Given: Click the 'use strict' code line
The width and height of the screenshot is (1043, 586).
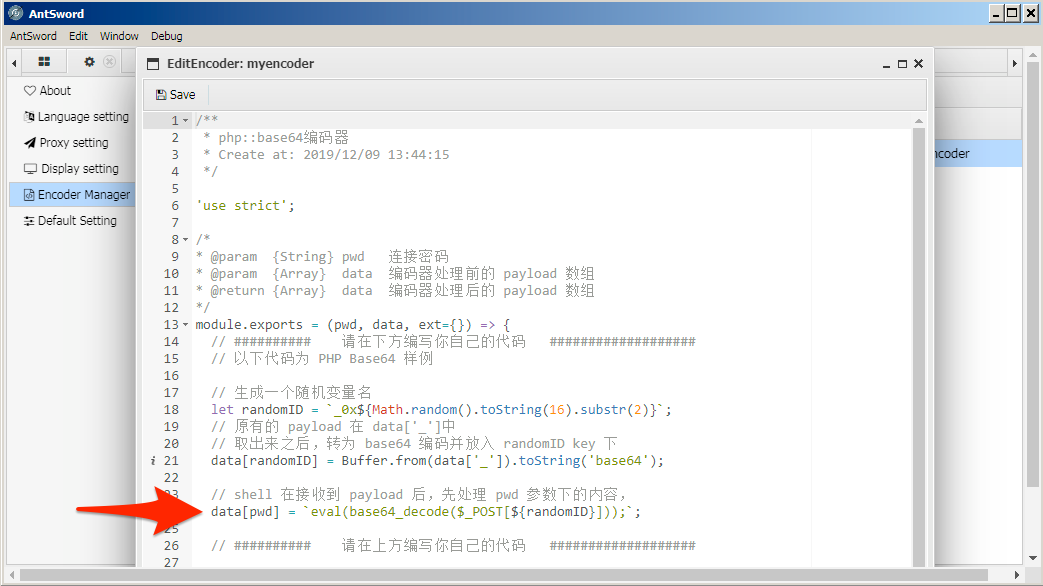Looking at the screenshot, I should (x=245, y=206).
